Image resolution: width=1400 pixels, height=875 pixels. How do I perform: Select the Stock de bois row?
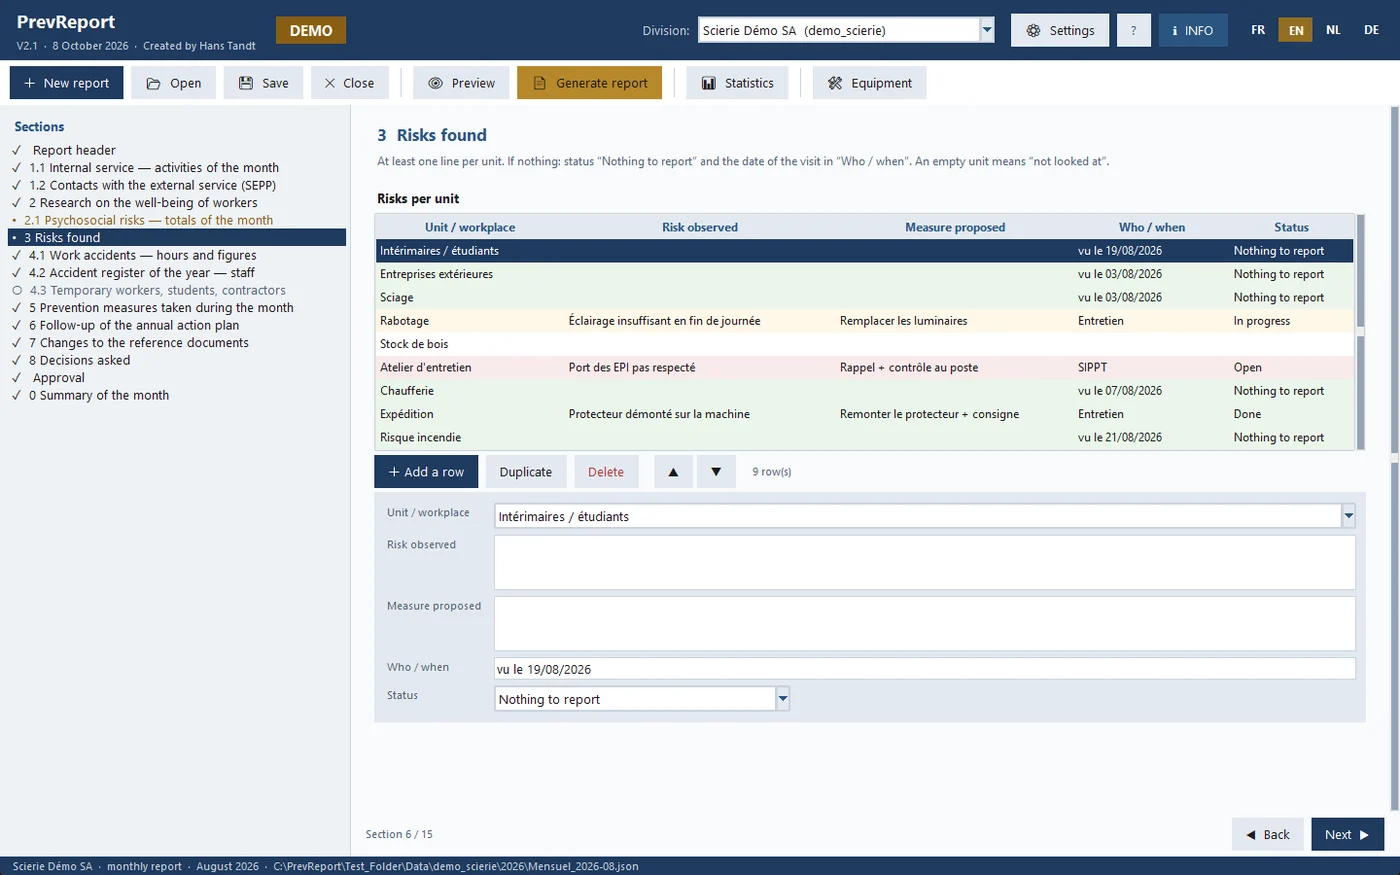pyautogui.click(x=864, y=344)
